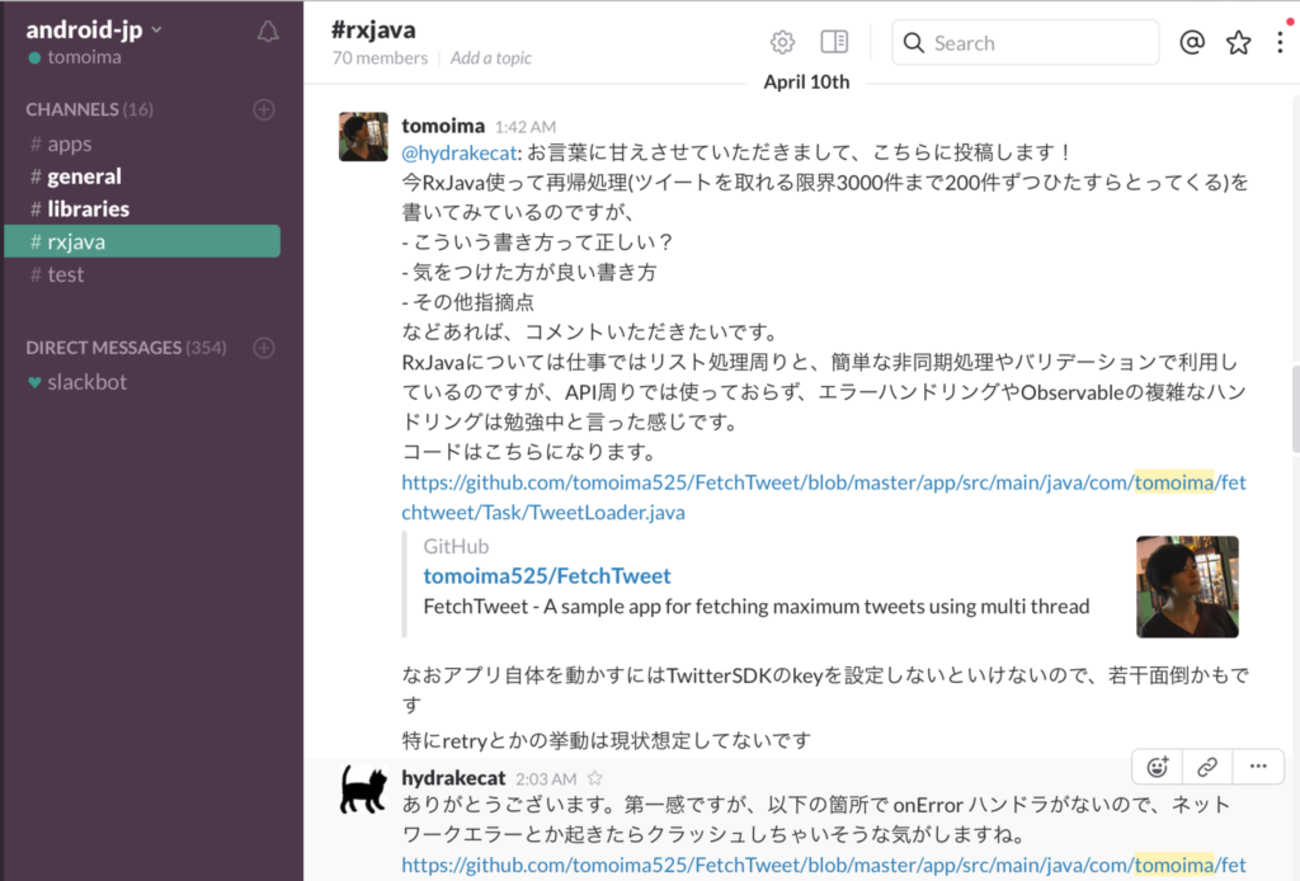
Task: Click the 2:03 AM message timestamp
Action: coord(546,779)
